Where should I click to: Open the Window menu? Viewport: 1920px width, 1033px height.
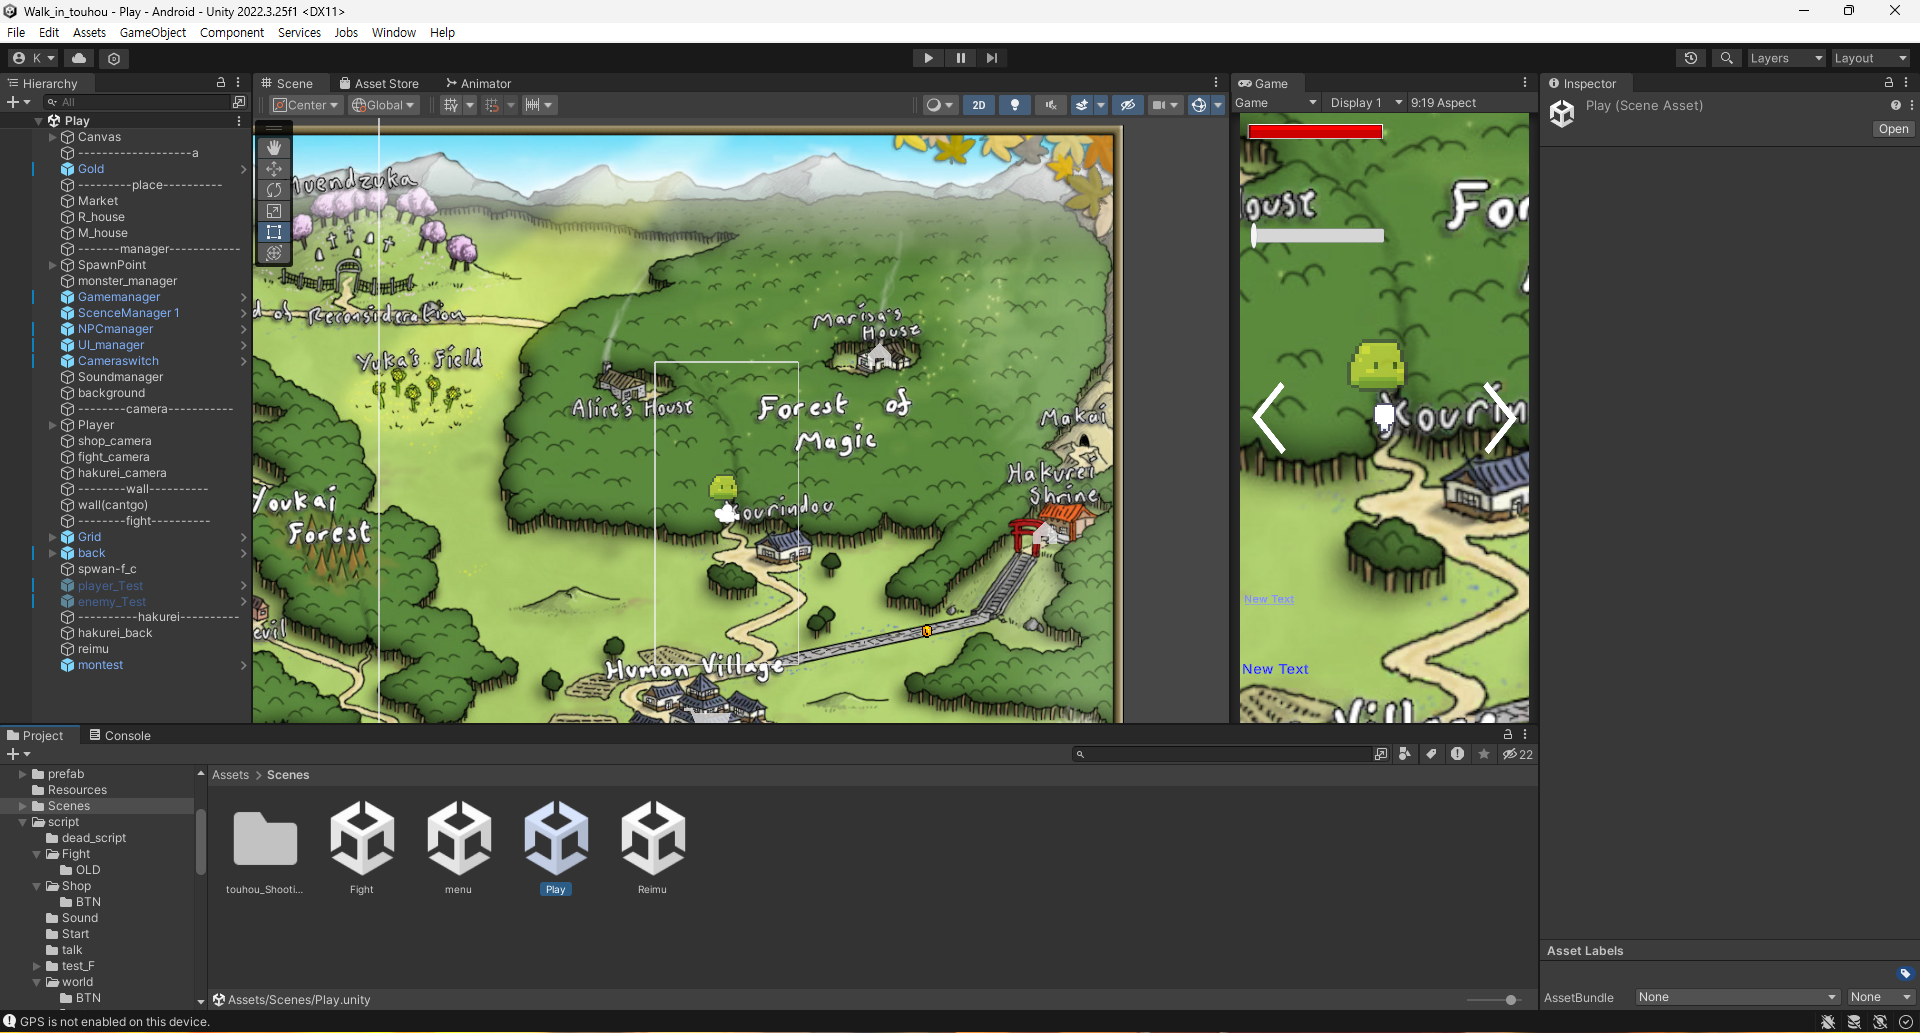point(394,33)
